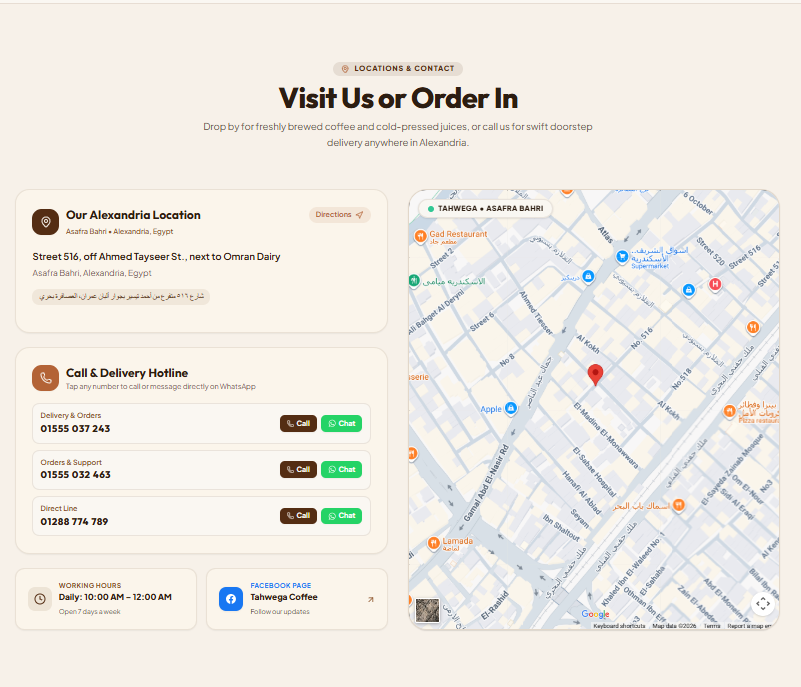Click the orange phone hotline icon

click(45, 378)
